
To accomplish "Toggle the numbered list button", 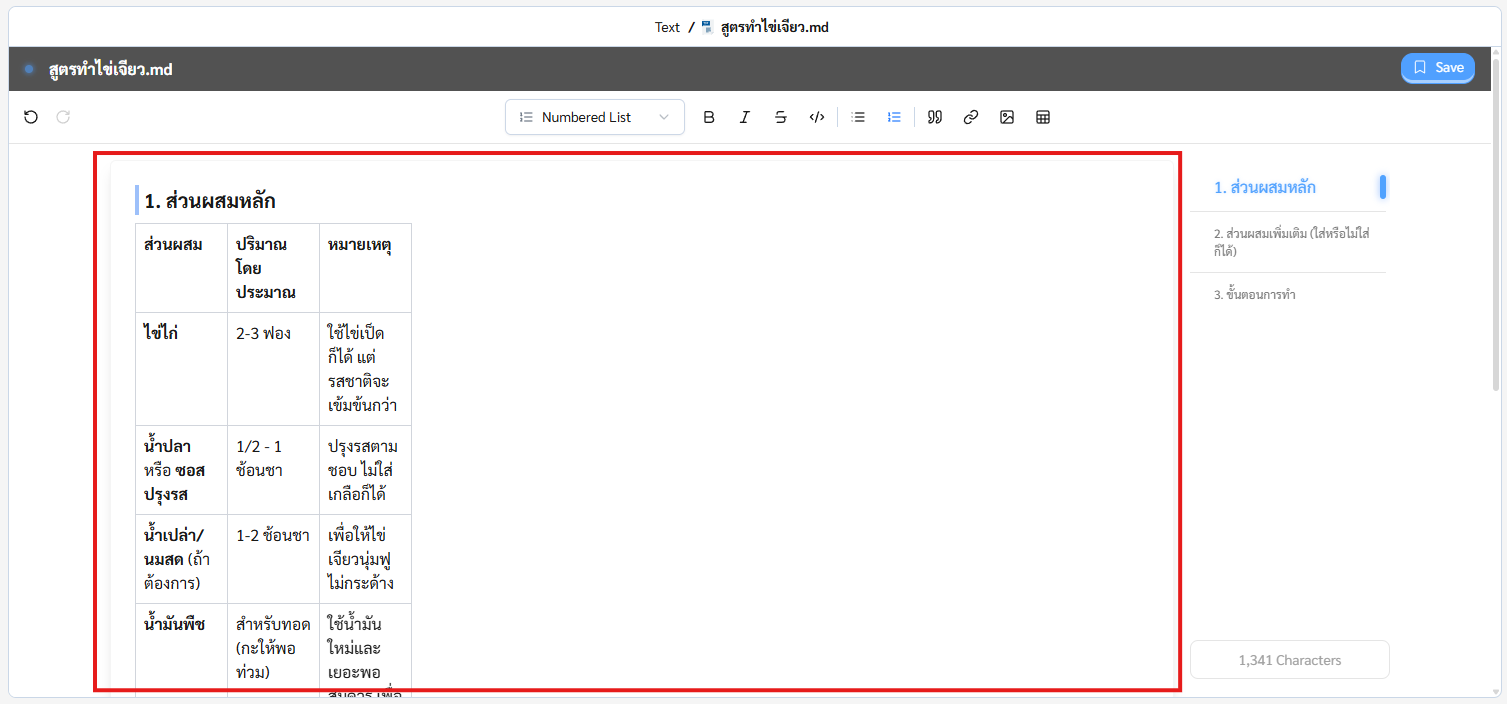I will [x=894, y=117].
